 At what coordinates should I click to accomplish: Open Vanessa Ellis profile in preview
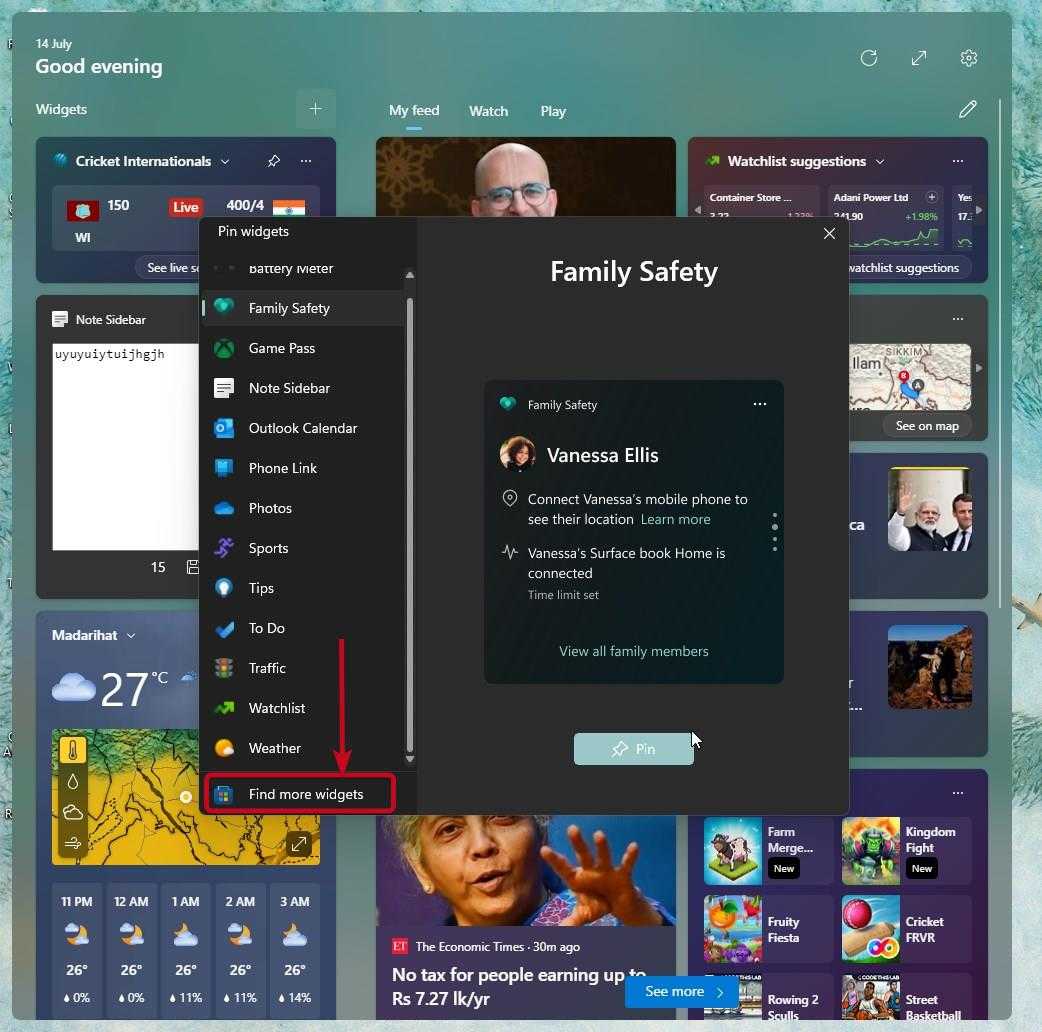[x=579, y=455]
